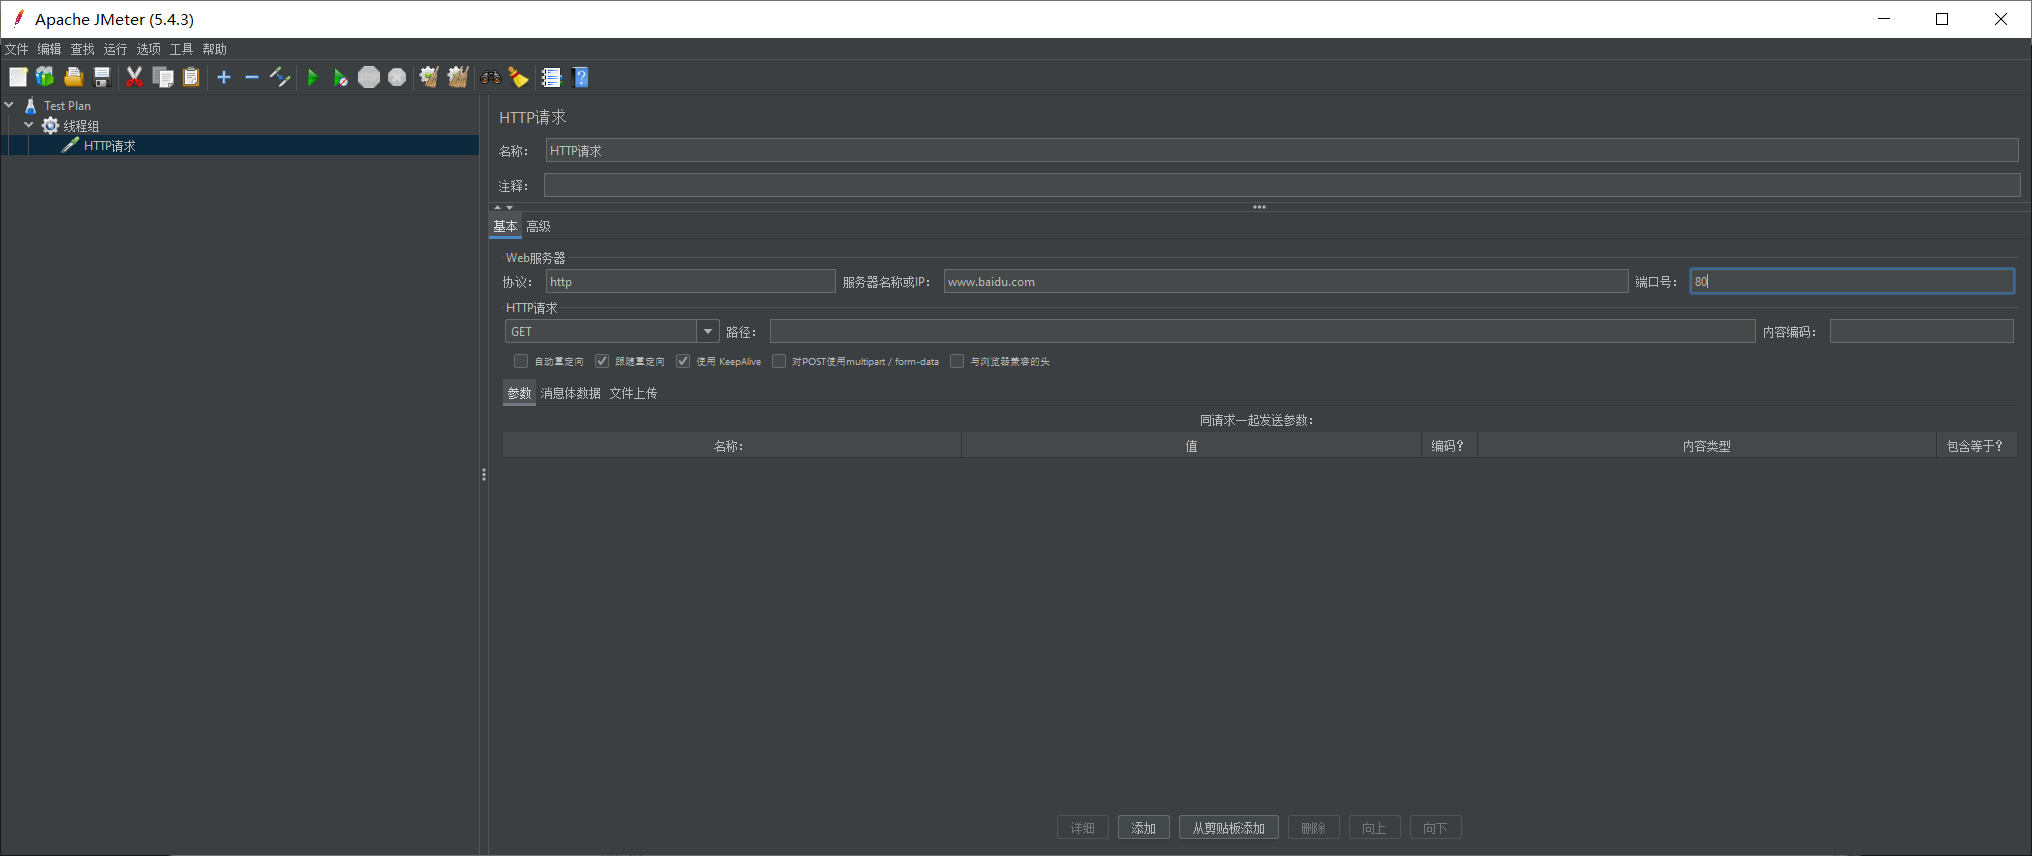The height and width of the screenshot is (856, 2032).
Task: Click the binoculars Search icon
Action: click(490, 77)
